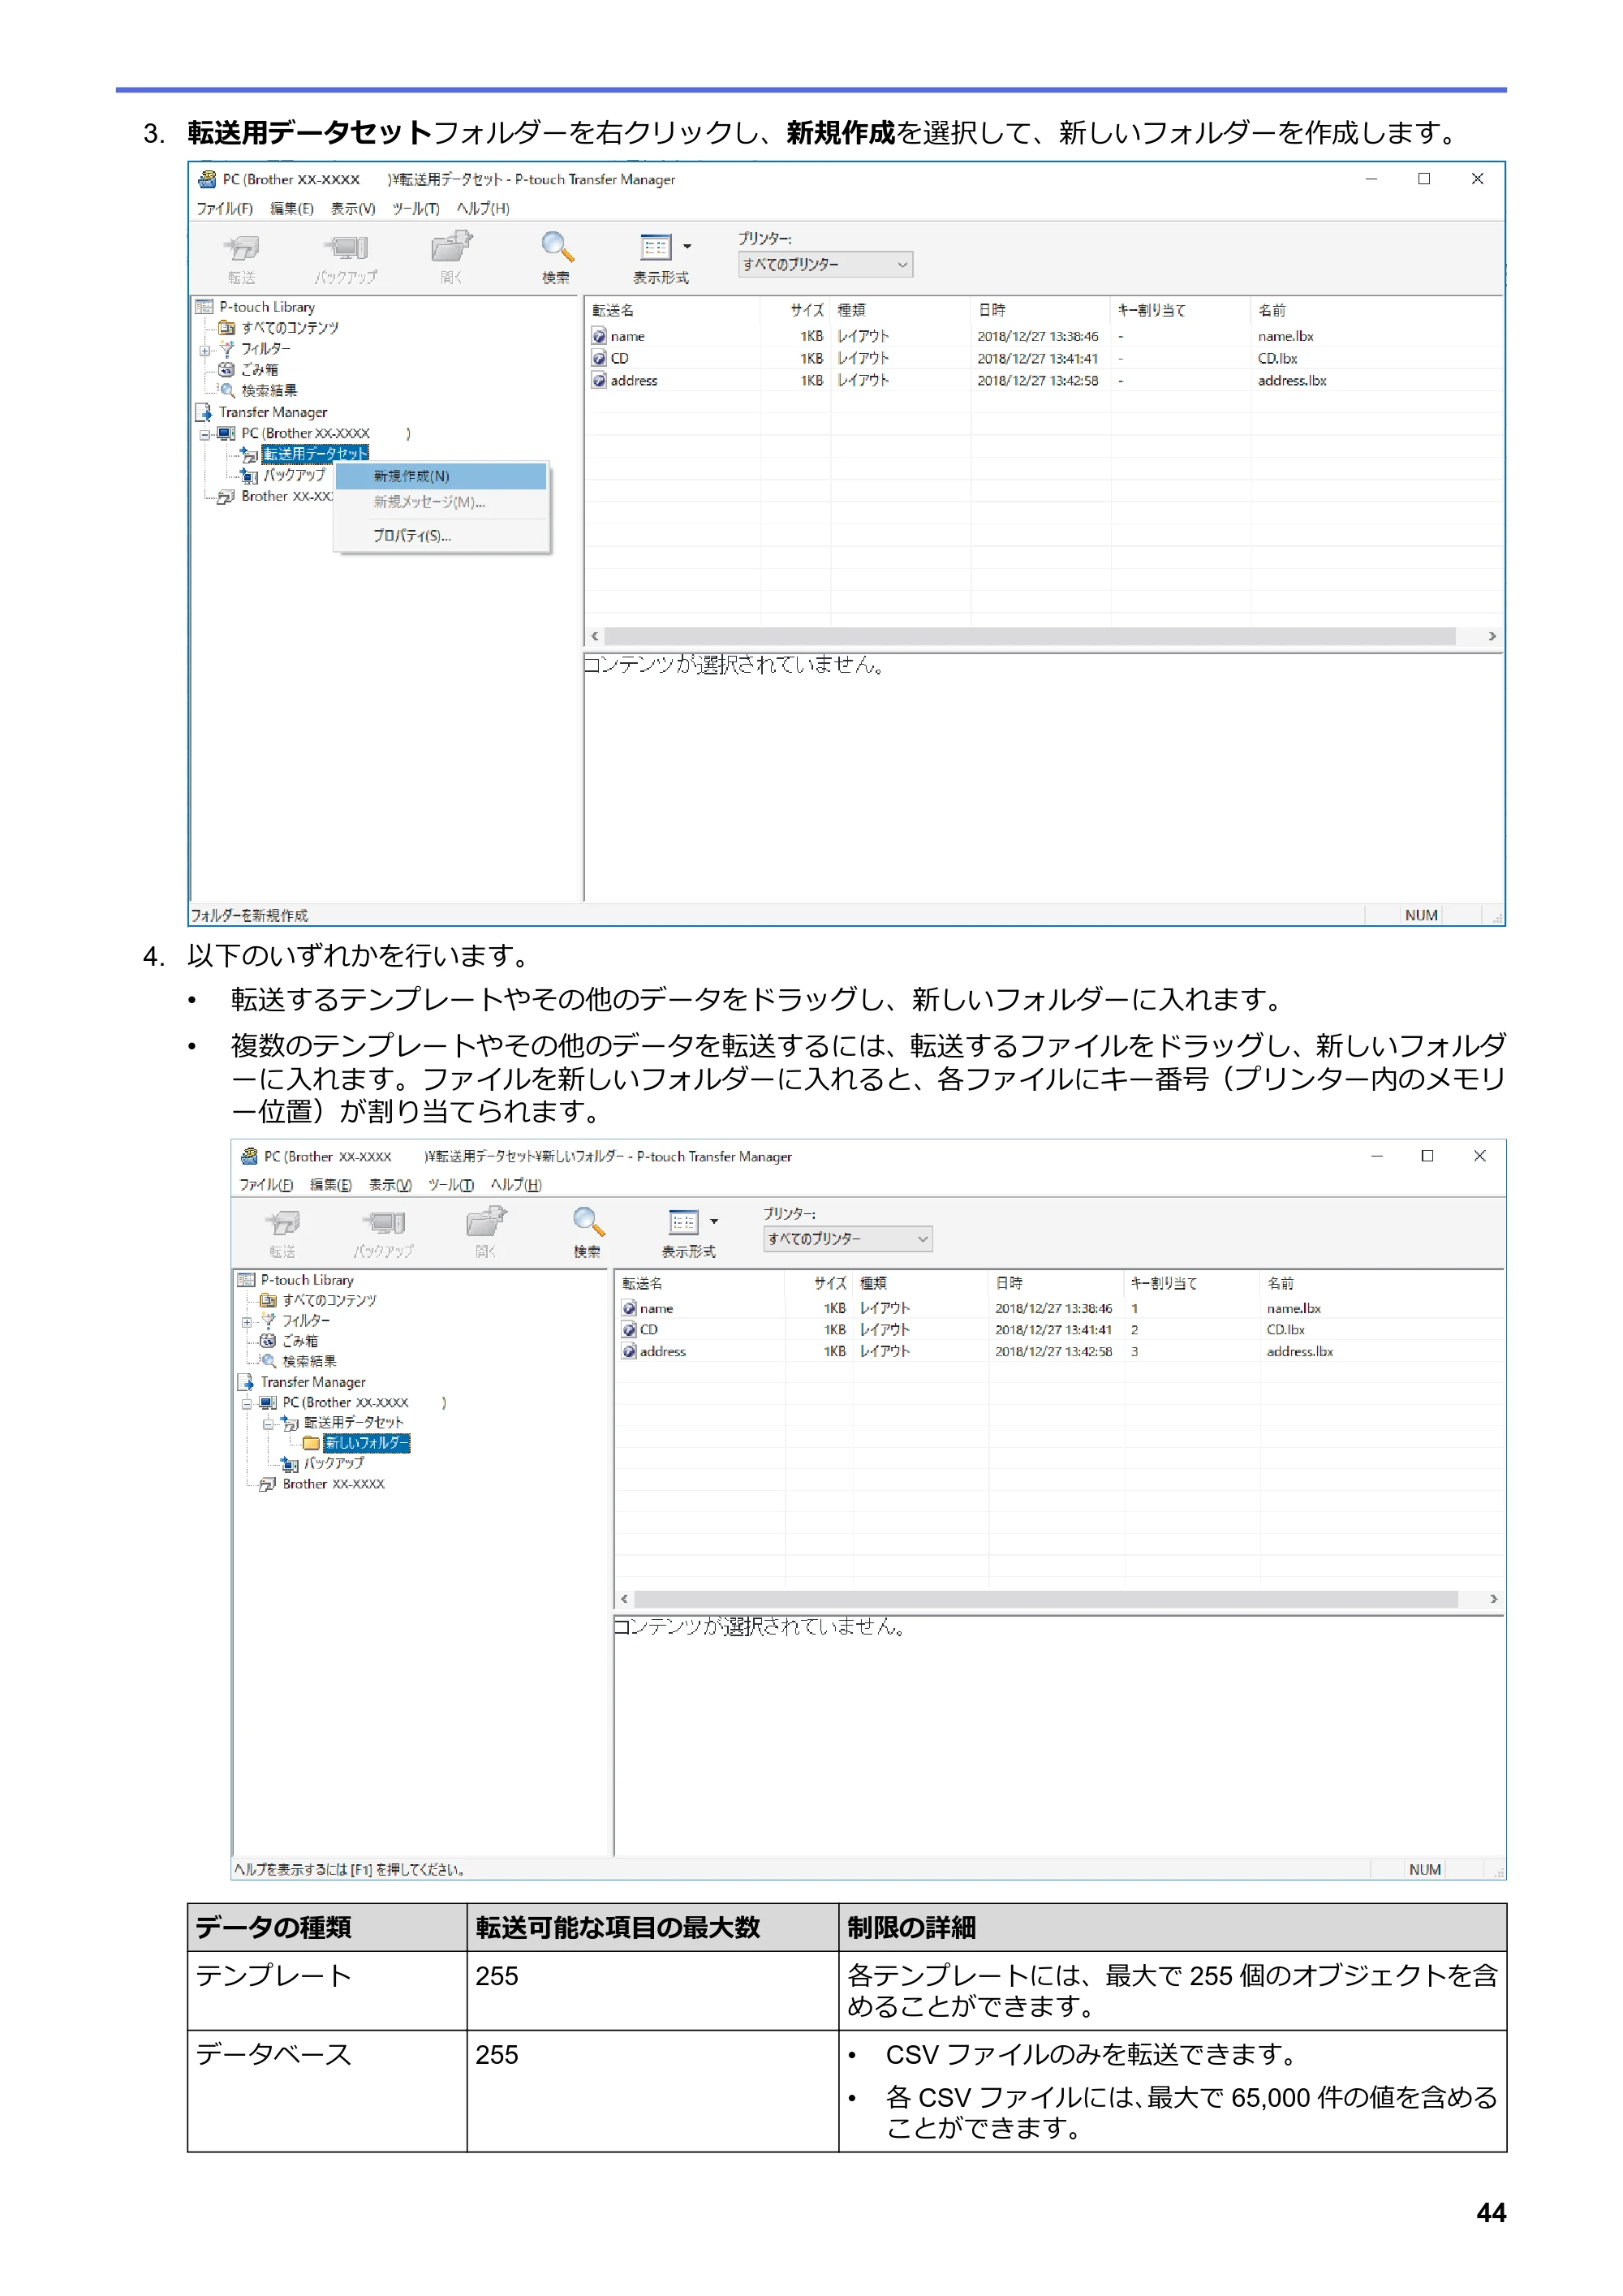Click address.lbx in the 新しいフォルダー window list

coord(1299,1351)
